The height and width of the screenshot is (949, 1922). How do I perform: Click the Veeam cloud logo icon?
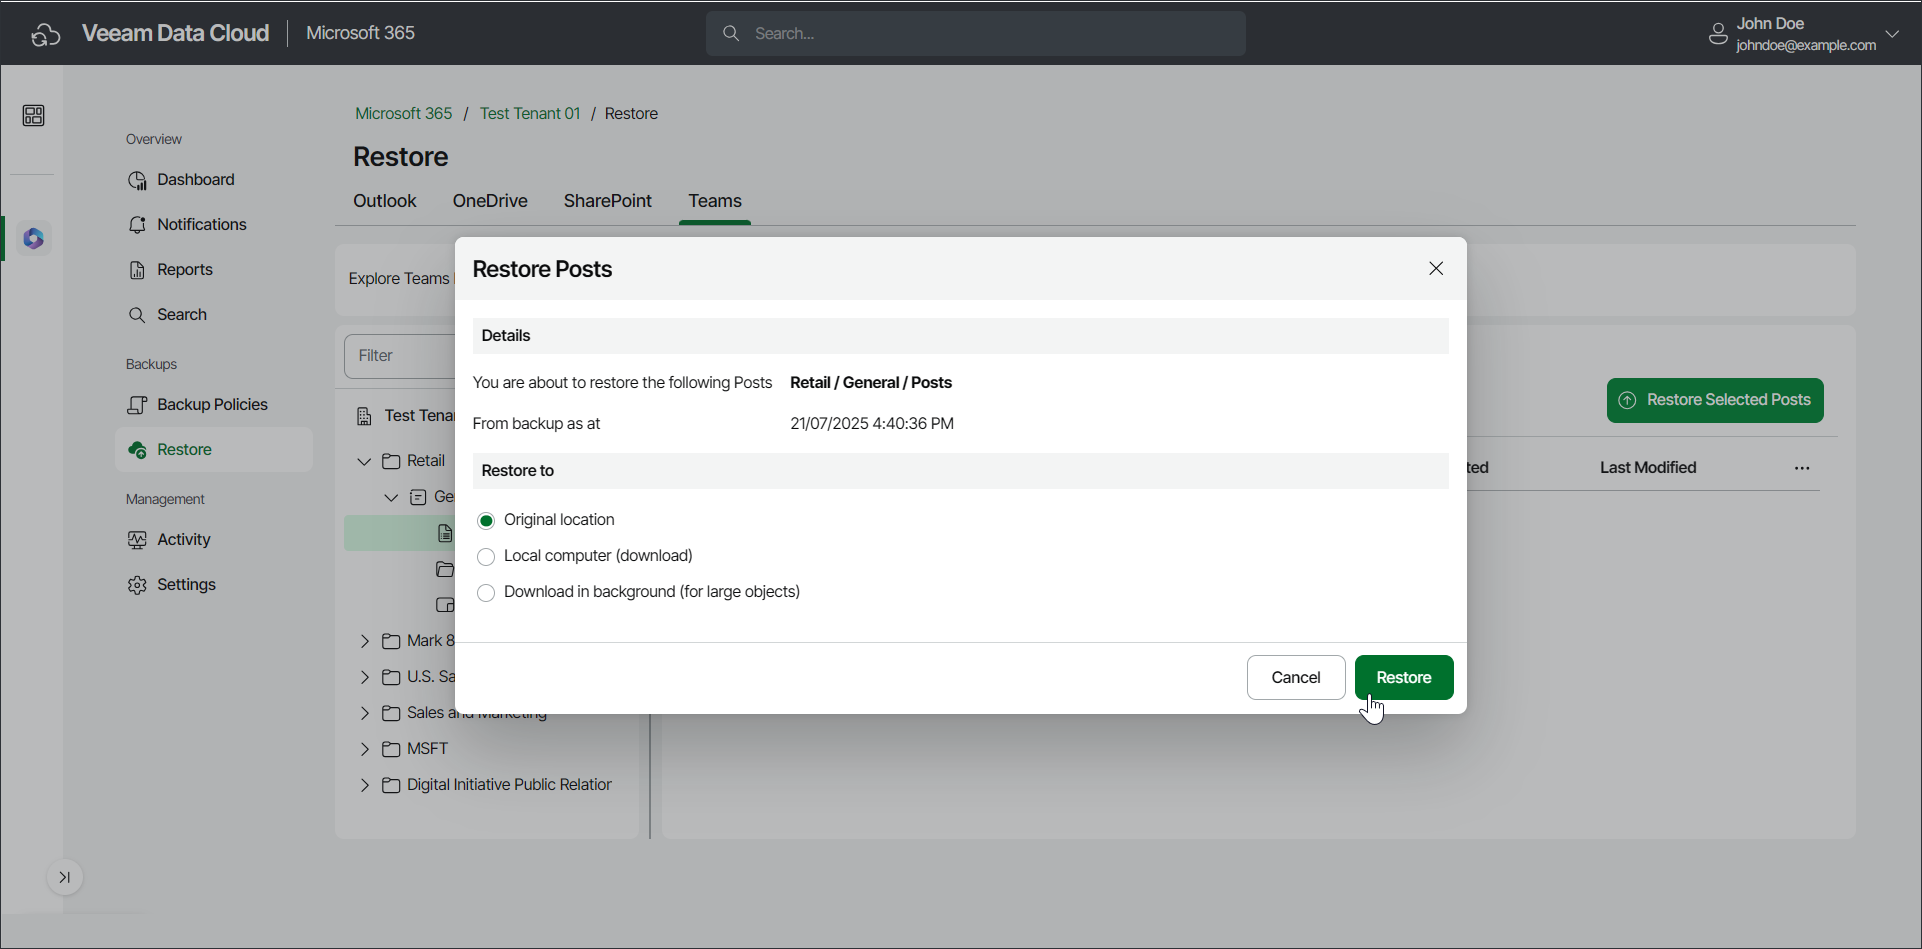46,34
